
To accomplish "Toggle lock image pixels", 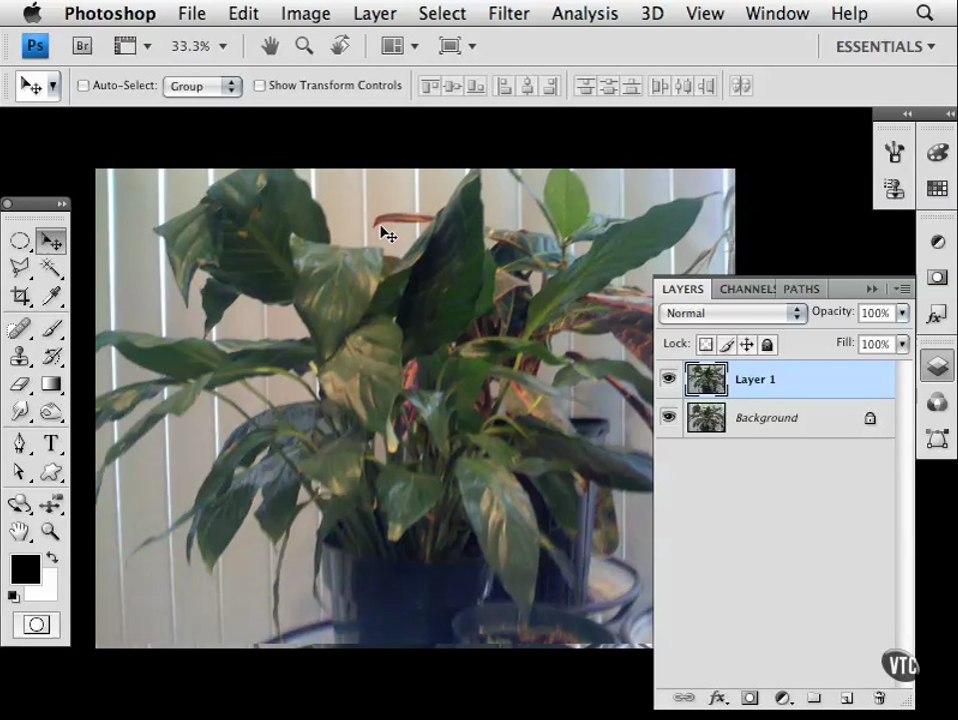I will (726, 345).
